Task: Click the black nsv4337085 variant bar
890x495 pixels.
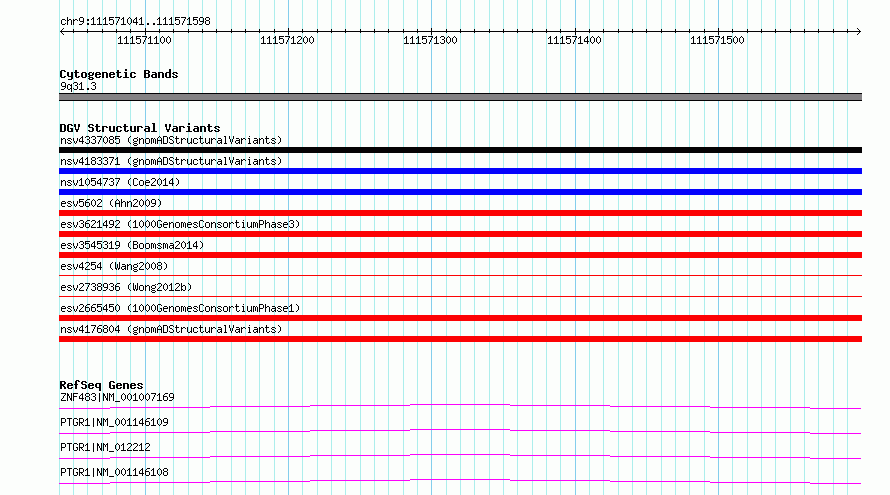Action: pos(460,150)
